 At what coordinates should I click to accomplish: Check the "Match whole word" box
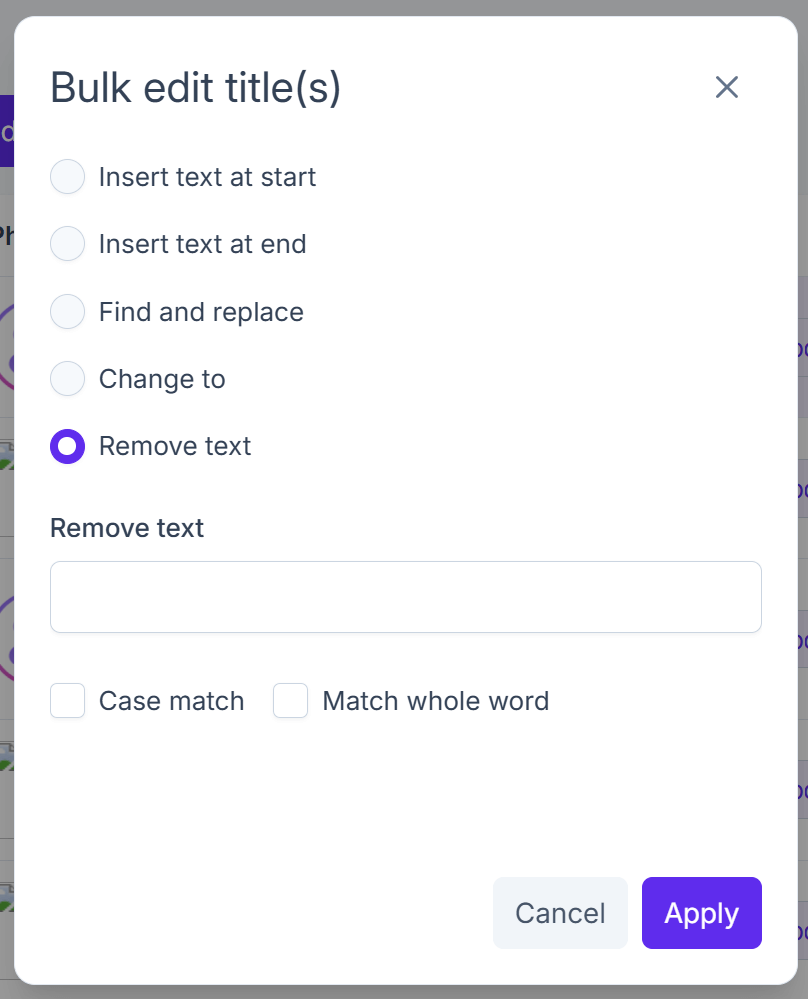pos(290,701)
